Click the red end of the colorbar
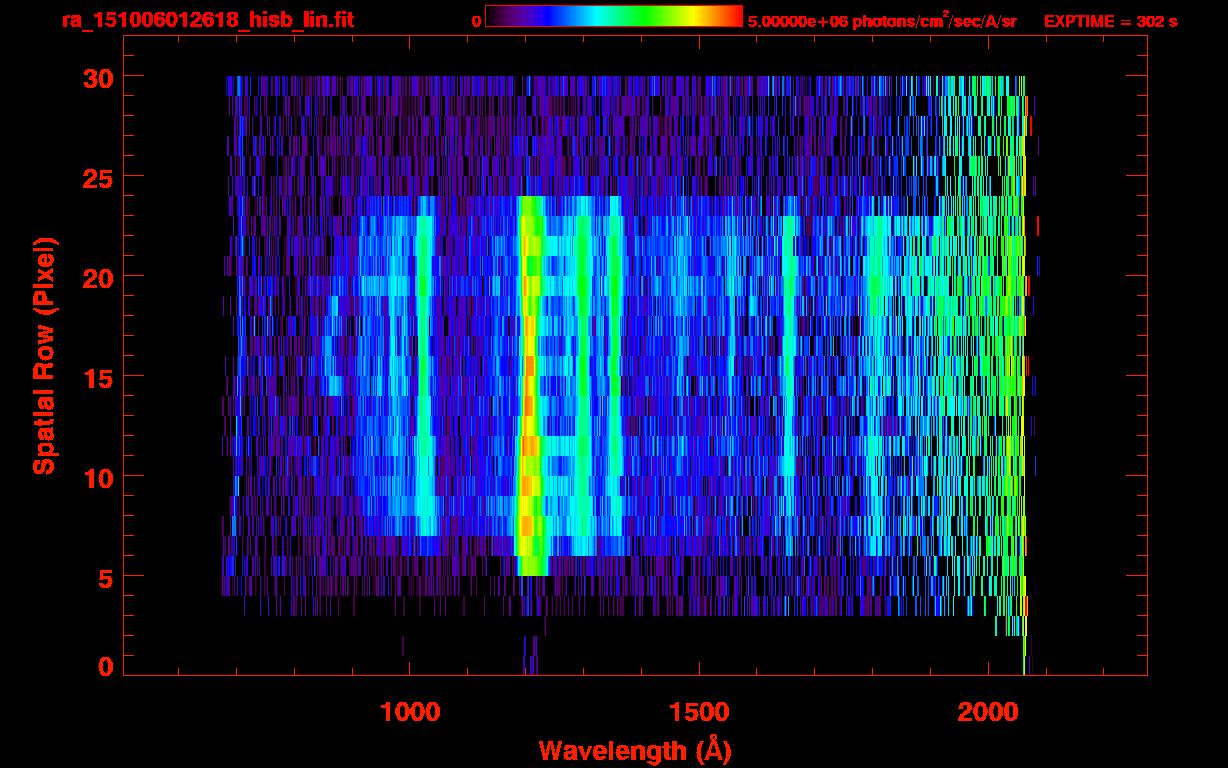 point(734,16)
